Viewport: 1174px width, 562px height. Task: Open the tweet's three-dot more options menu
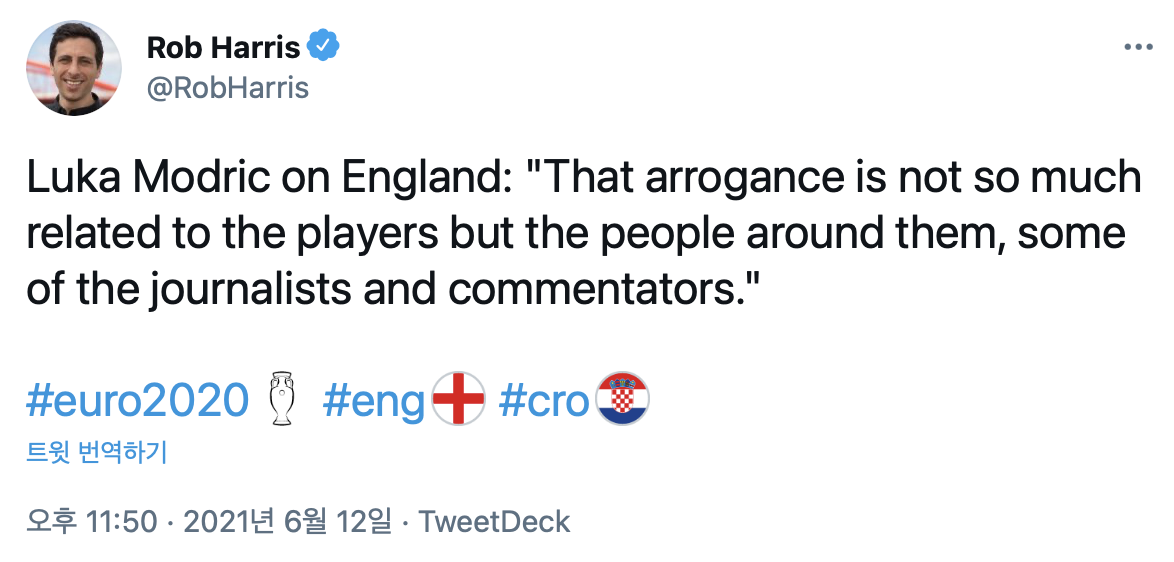click(x=1139, y=47)
